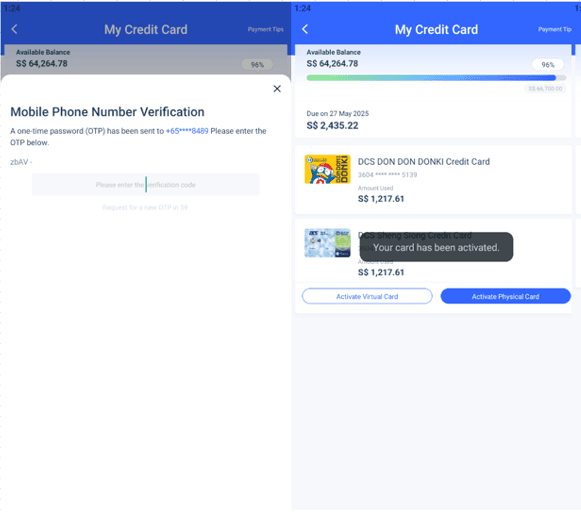Close the Mobile Phone Number Verification sheet
Image resolution: width=581 pixels, height=519 pixels.
coord(277,89)
